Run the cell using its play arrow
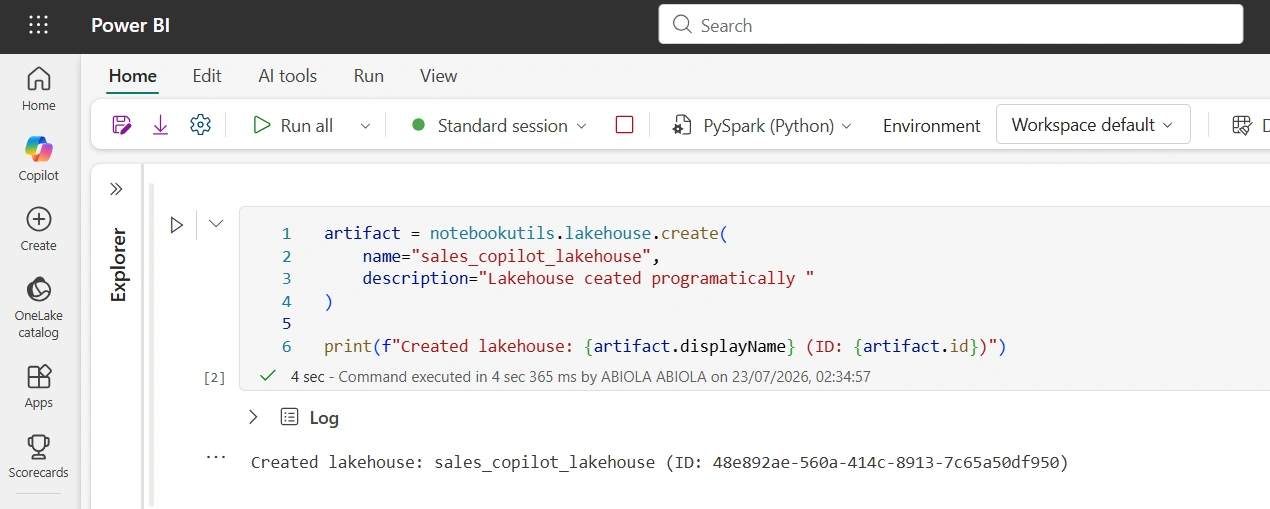The width and height of the screenshot is (1270, 509). click(177, 225)
